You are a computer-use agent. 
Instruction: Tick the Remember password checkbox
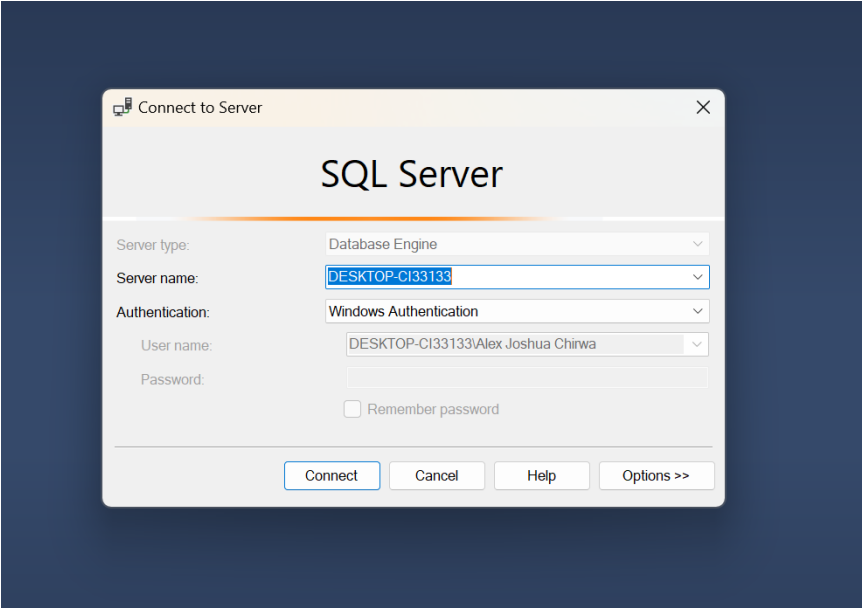[x=352, y=409]
